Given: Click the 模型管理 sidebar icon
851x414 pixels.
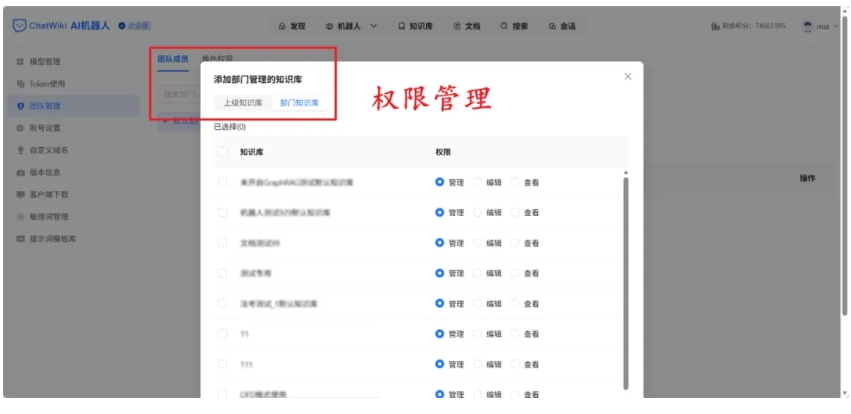Looking at the screenshot, I should 21,62.
